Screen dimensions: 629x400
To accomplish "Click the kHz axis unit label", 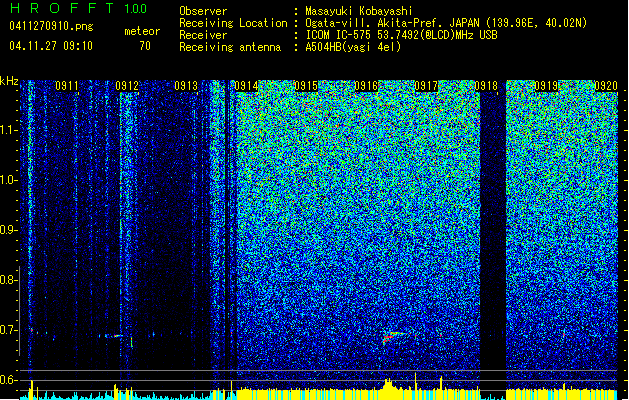I will click(9, 81).
